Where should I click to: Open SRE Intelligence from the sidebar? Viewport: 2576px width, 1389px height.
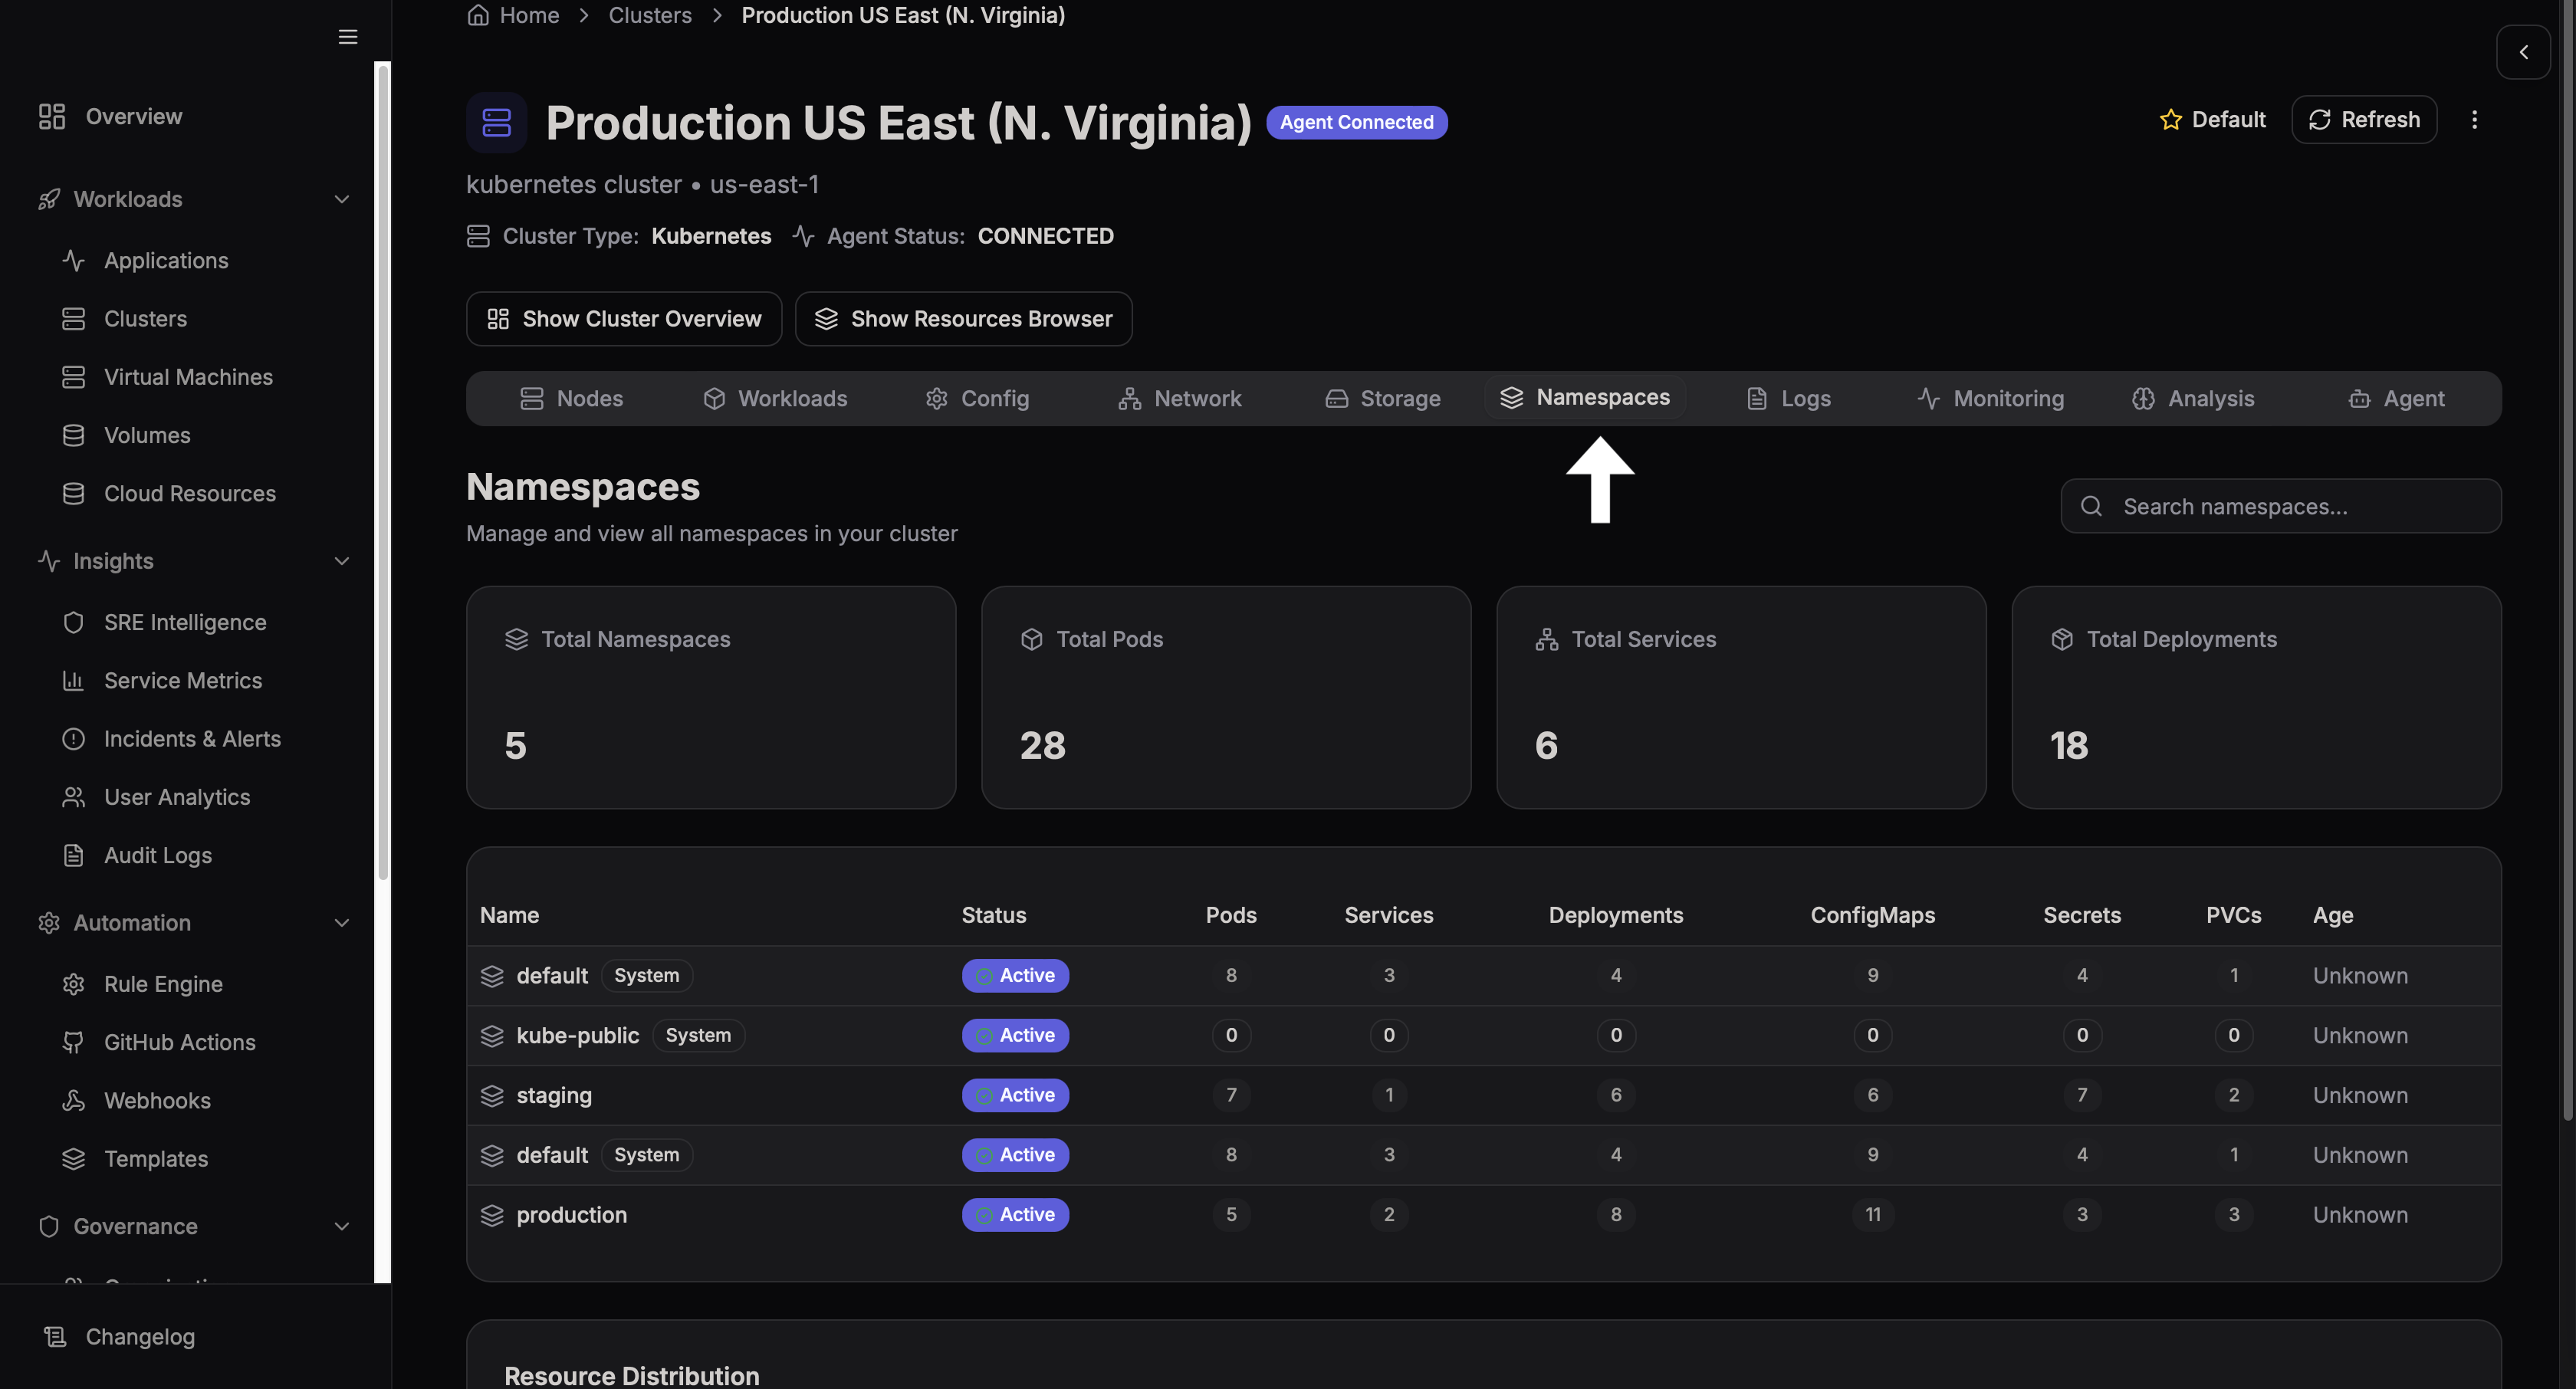tap(184, 621)
